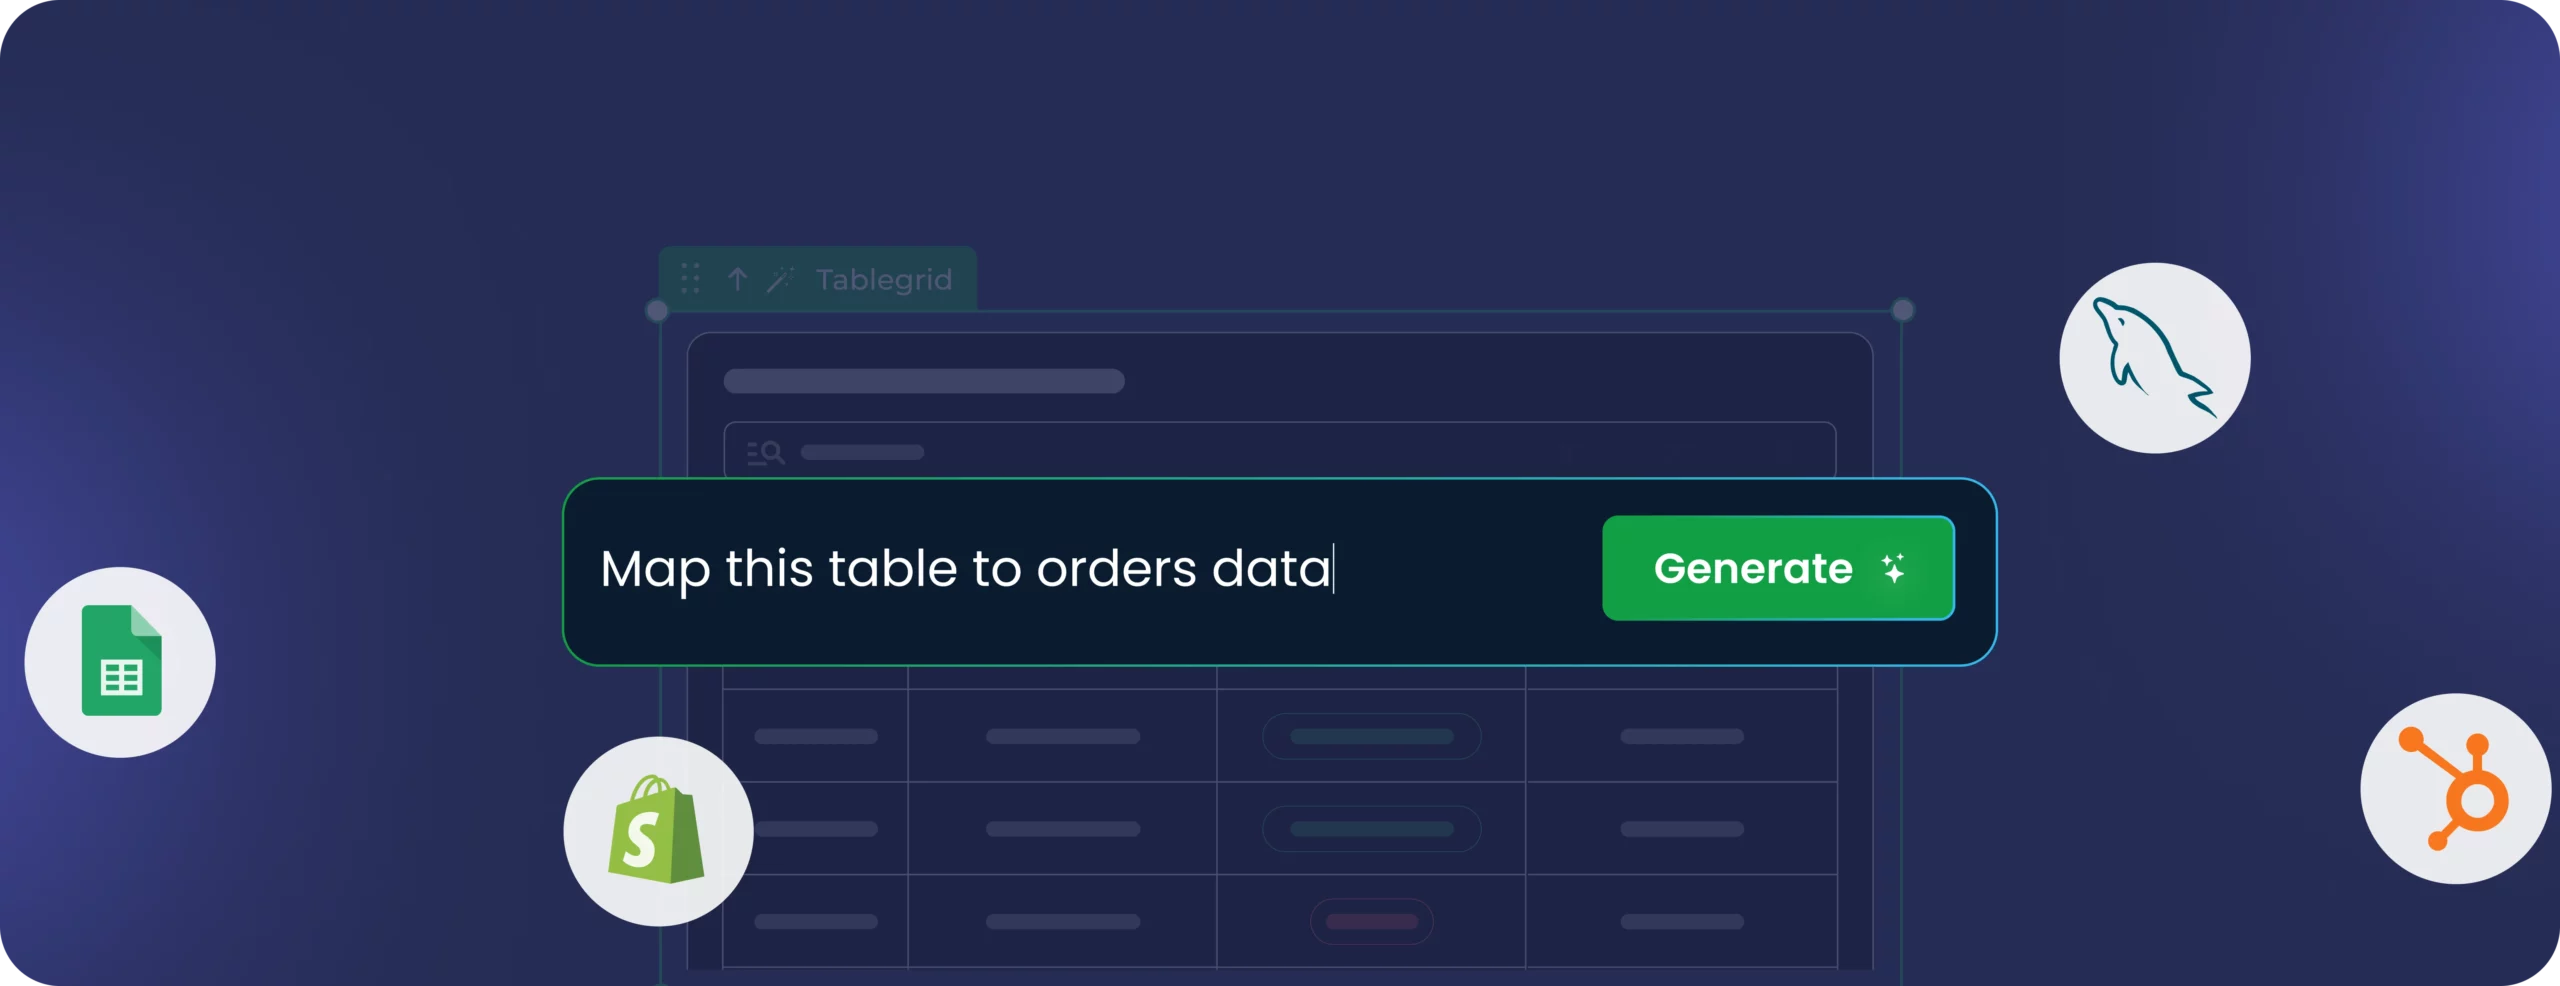Click the green status pill in first row

(1371, 737)
